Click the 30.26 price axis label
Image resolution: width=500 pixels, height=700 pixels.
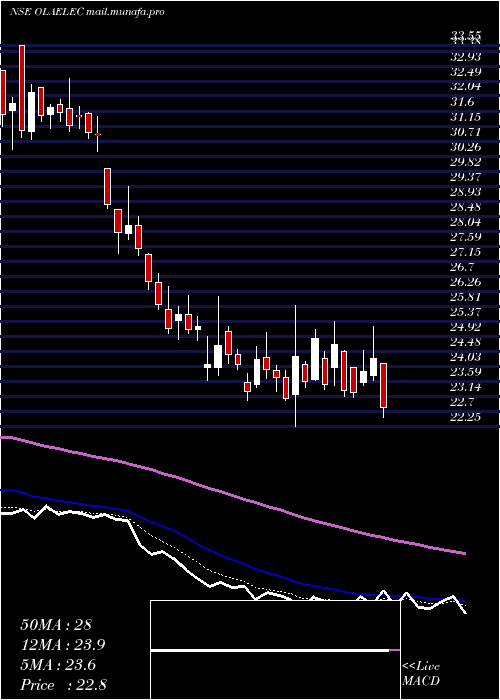coord(466,147)
